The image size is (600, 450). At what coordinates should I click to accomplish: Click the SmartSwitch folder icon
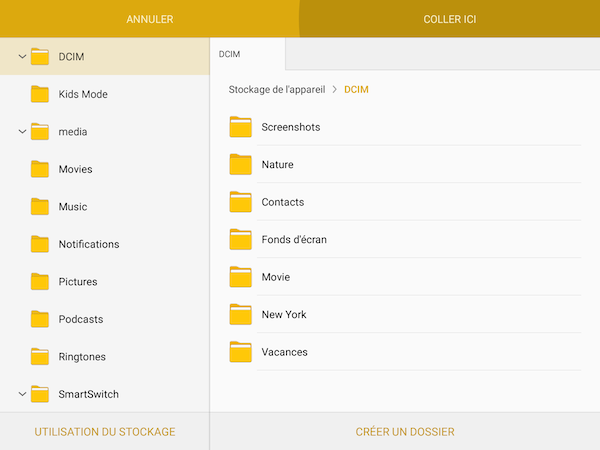click(x=40, y=394)
